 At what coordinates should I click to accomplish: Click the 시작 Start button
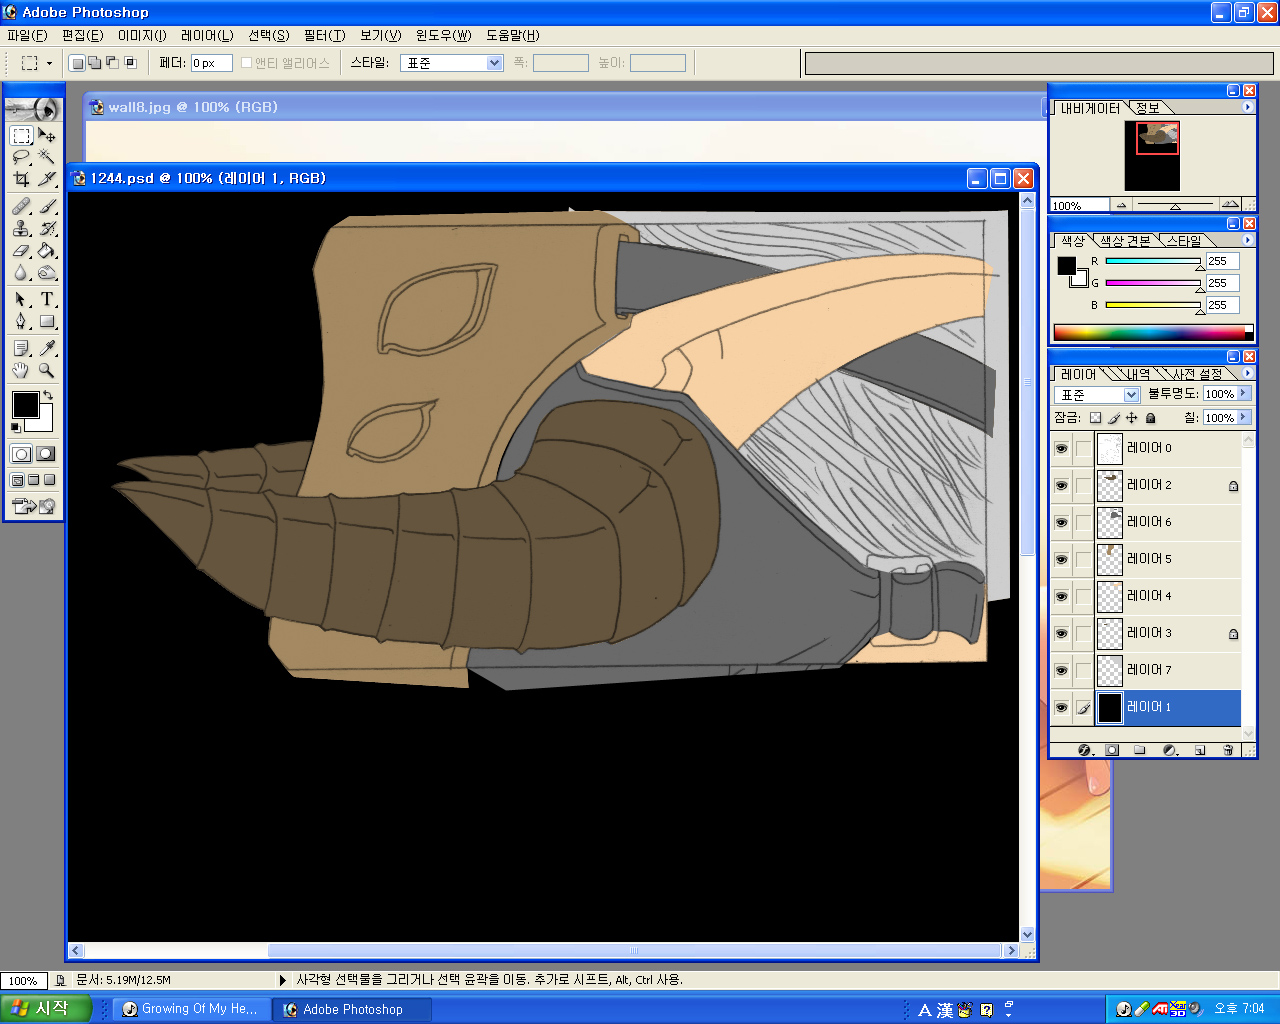[x=45, y=1009]
